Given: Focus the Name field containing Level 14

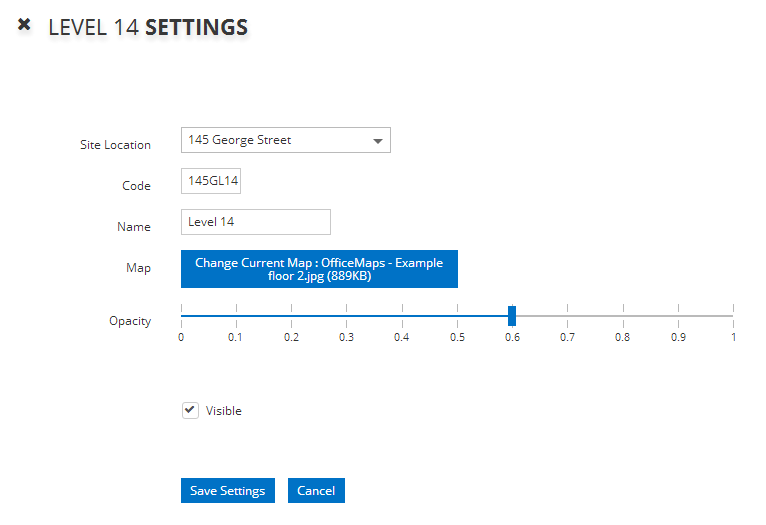Looking at the screenshot, I should tap(256, 222).
